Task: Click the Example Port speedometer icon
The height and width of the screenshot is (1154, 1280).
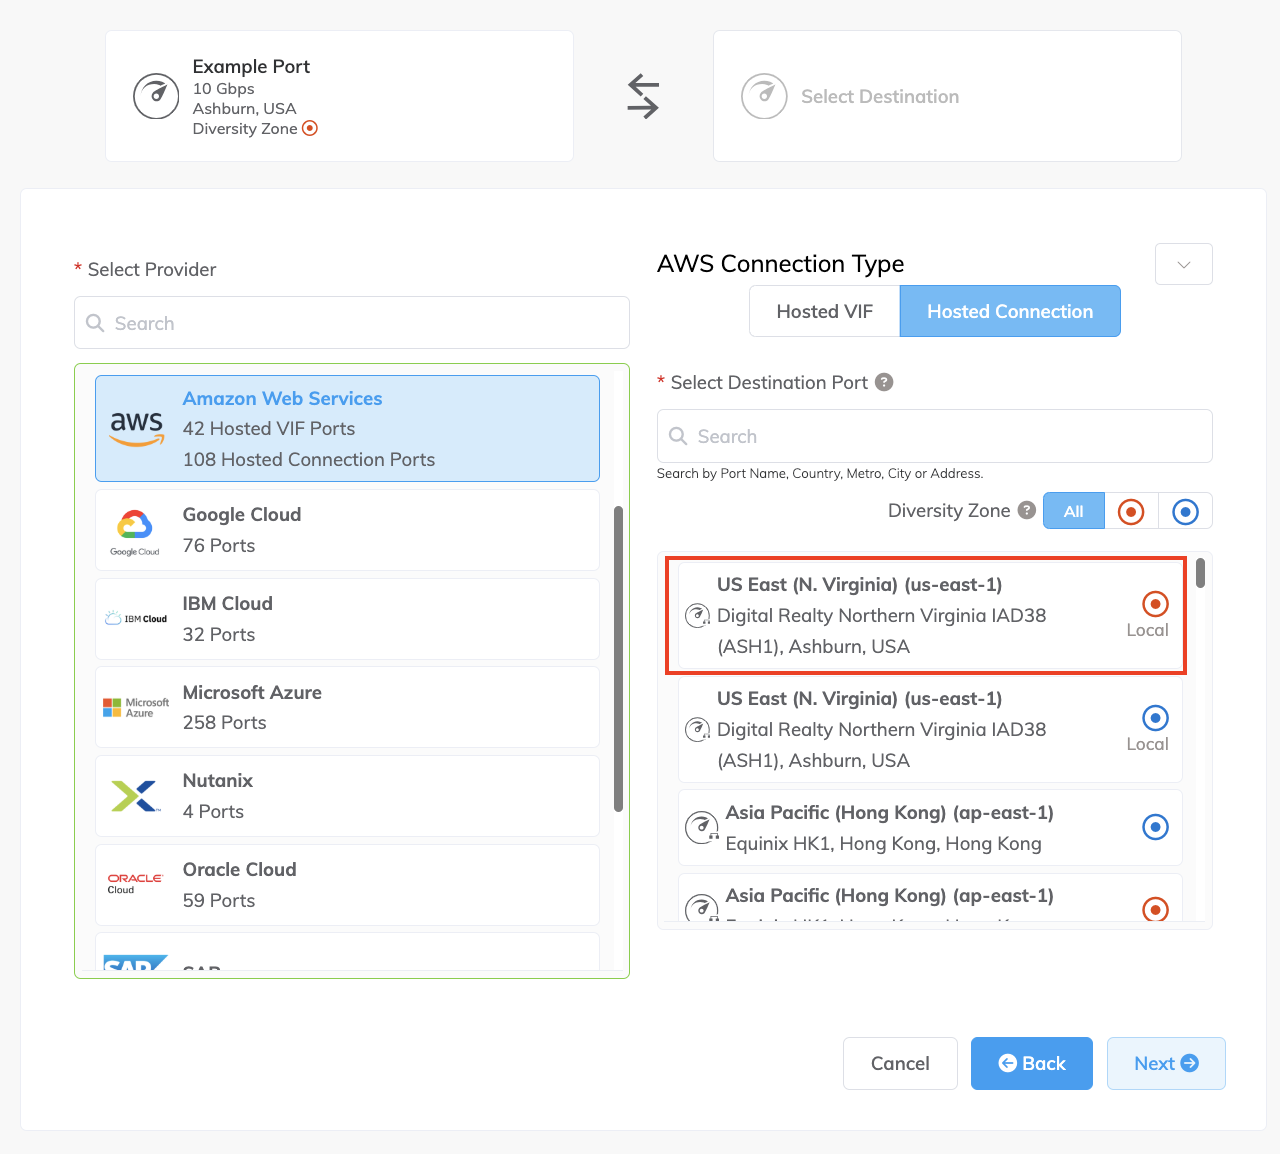Action: click(x=156, y=96)
